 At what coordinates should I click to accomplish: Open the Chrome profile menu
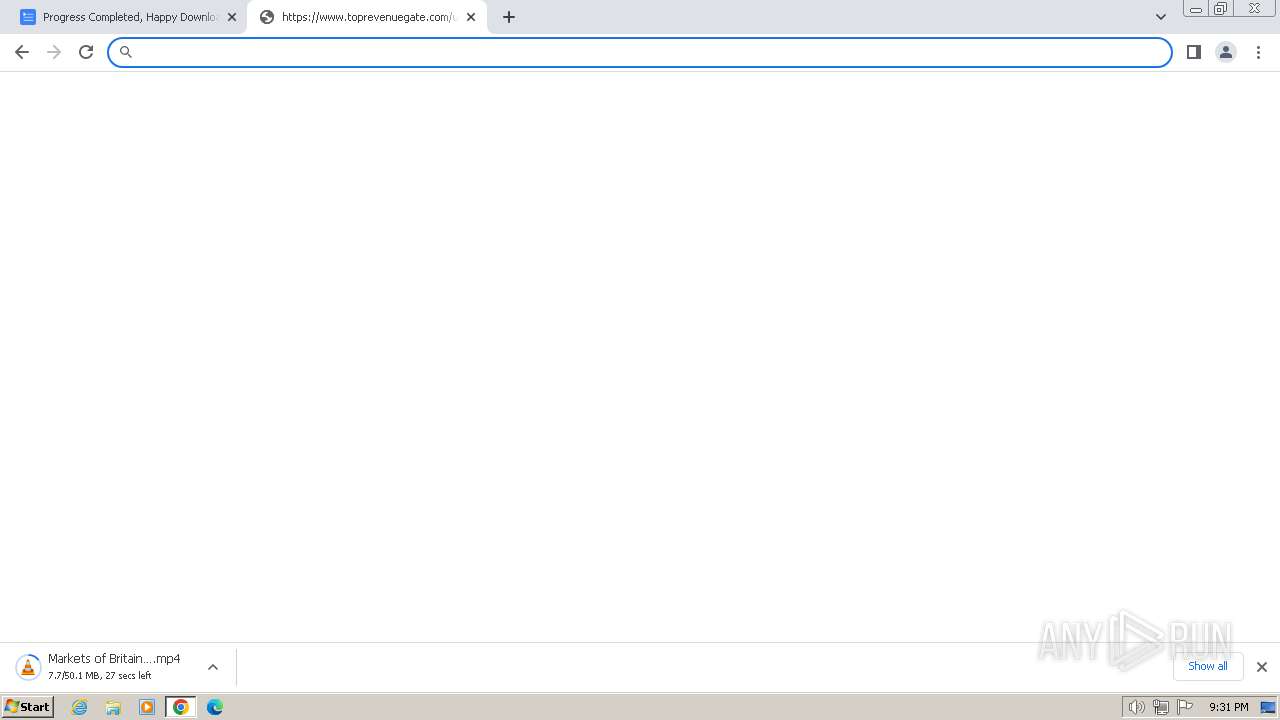coord(1226,52)
